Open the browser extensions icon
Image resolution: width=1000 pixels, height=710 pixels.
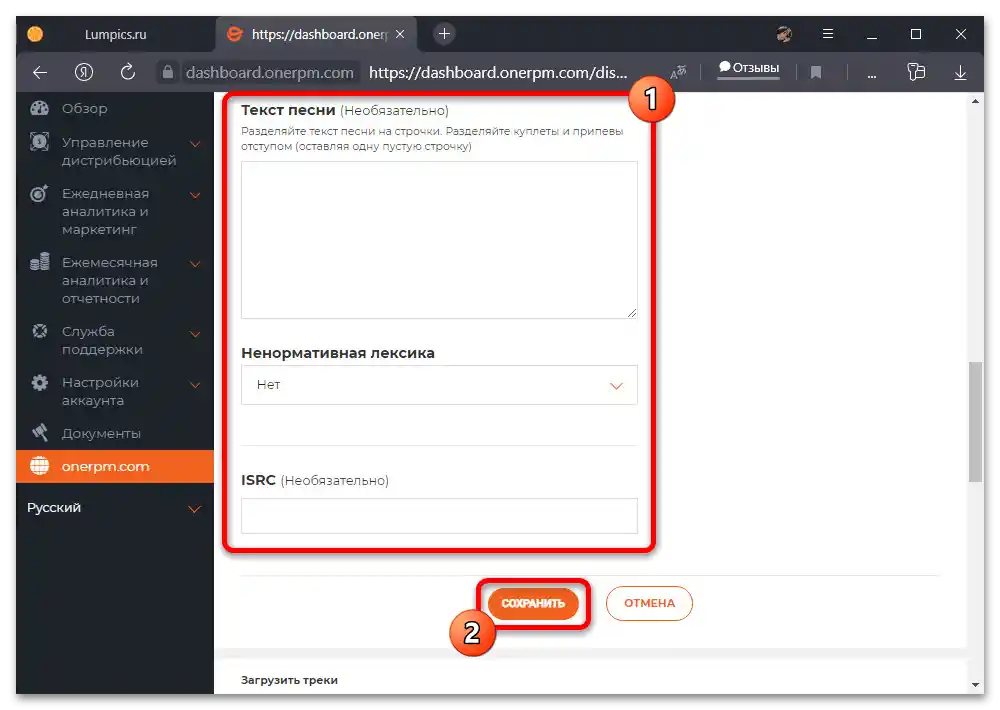point(916,71)
